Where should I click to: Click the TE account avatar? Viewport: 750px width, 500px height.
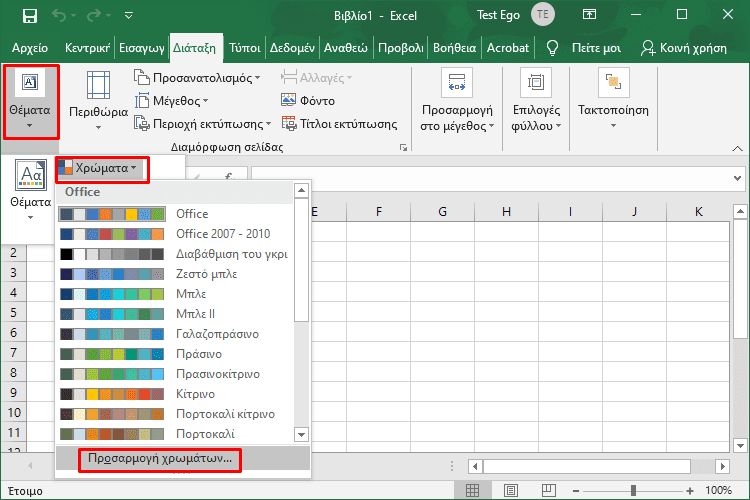542,14
